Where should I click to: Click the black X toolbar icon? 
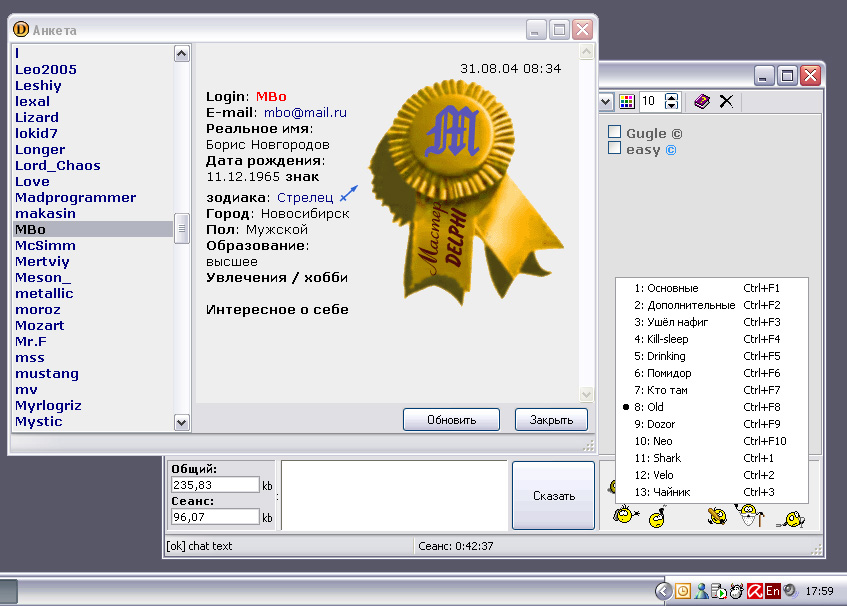pyautogui.click(x=727, y=102)
